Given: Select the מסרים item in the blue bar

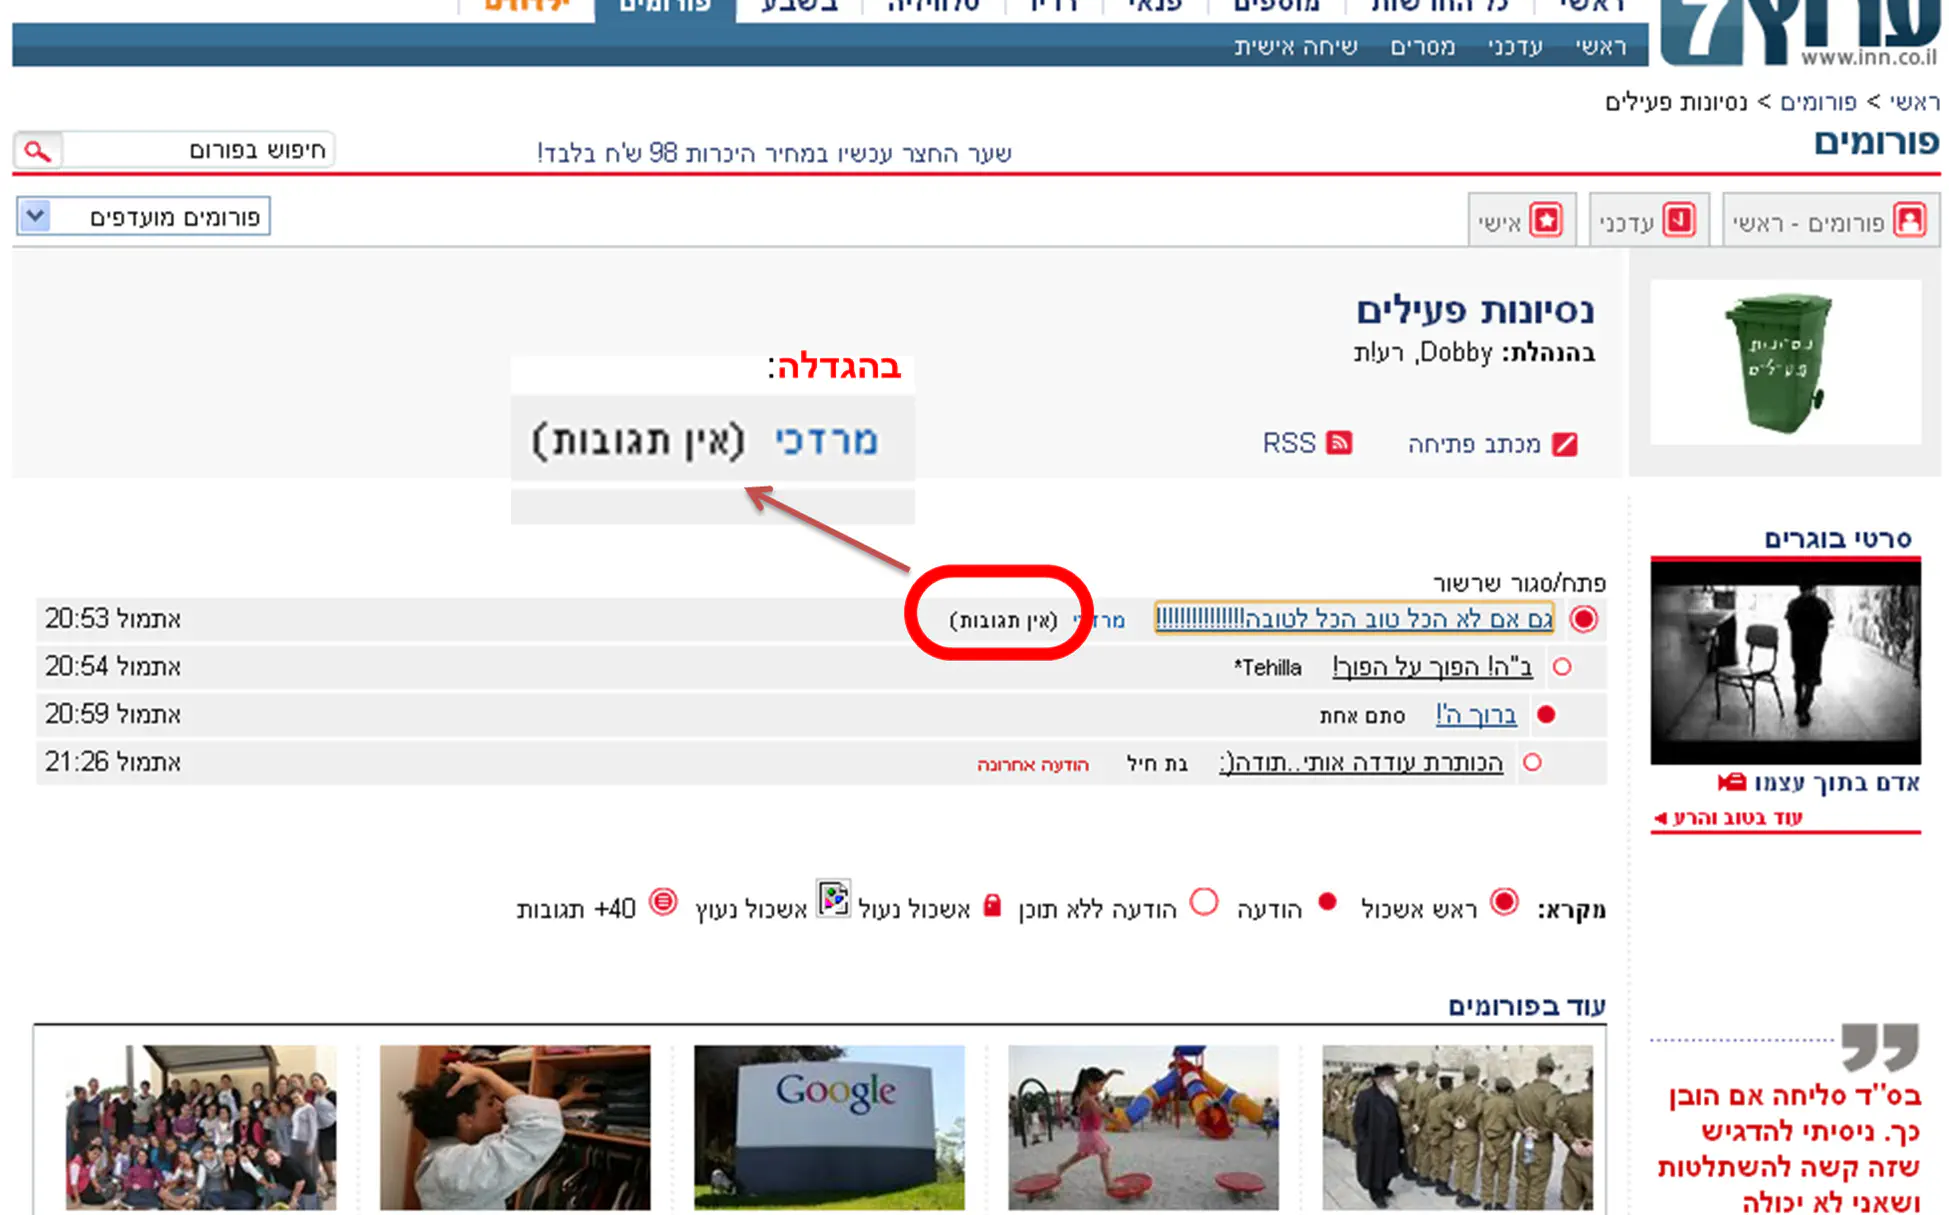Looking at the screenshot, I should pos(1422,47).
